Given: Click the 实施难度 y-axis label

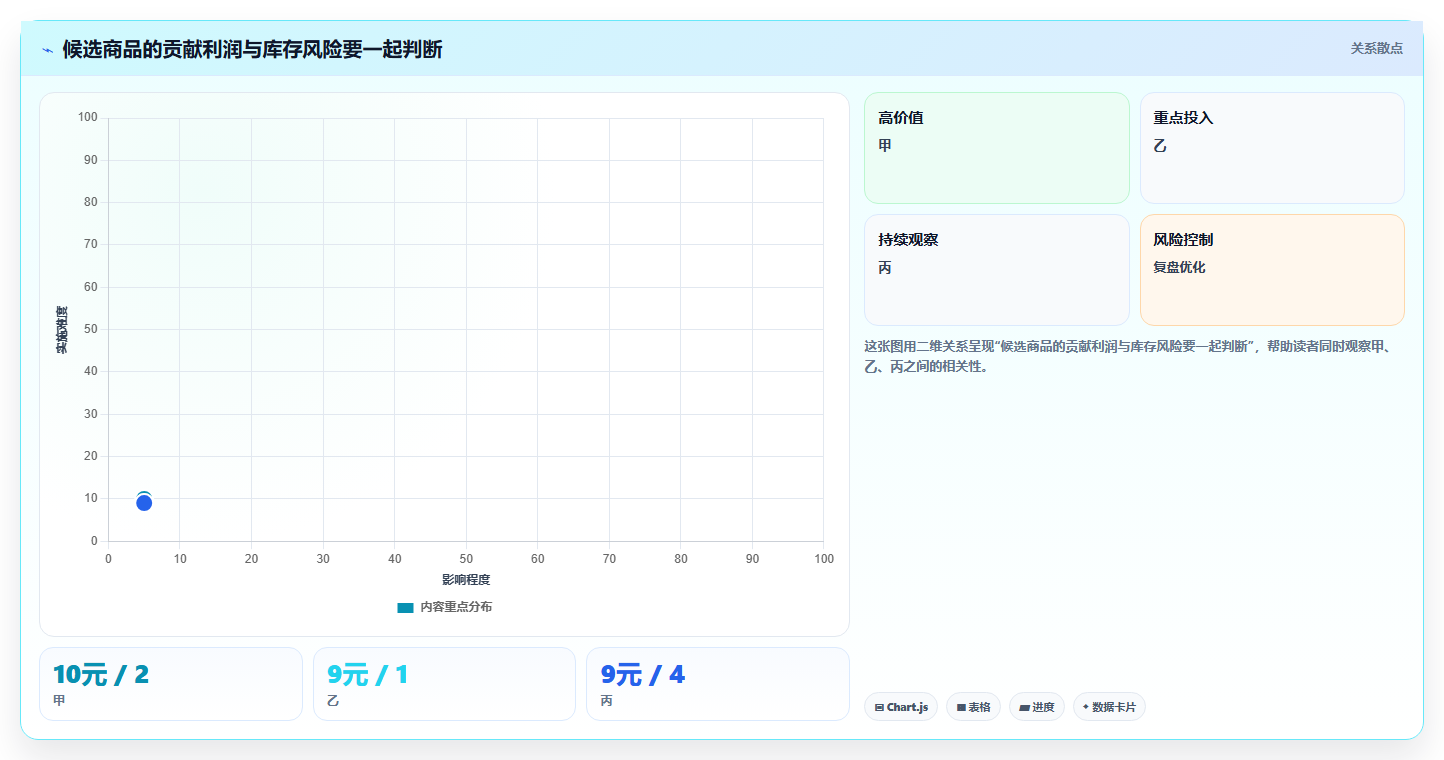Looking at the screenshot, I should (62, 330).
